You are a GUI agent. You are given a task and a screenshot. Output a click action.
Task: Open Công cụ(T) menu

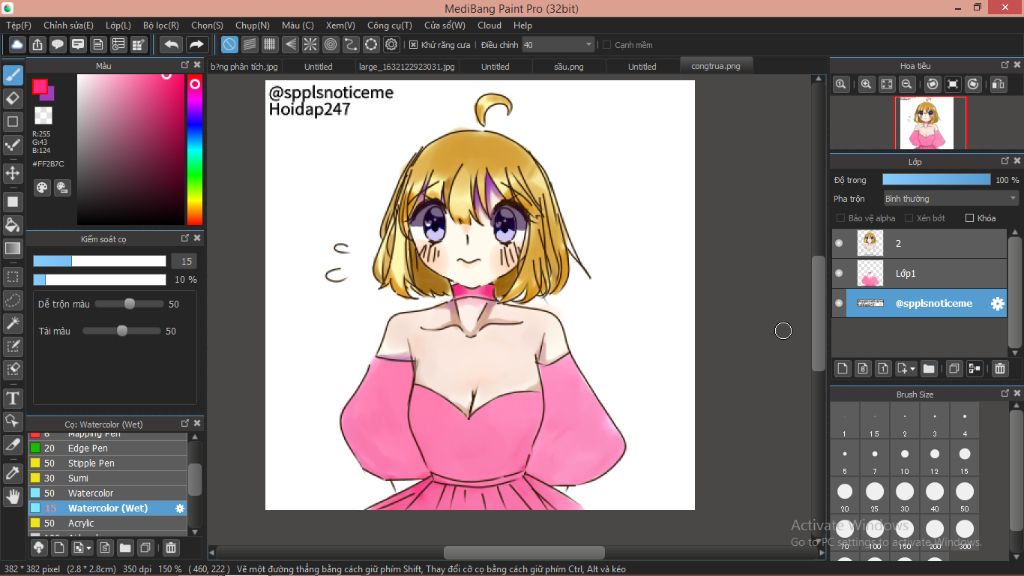coord(389,25)
